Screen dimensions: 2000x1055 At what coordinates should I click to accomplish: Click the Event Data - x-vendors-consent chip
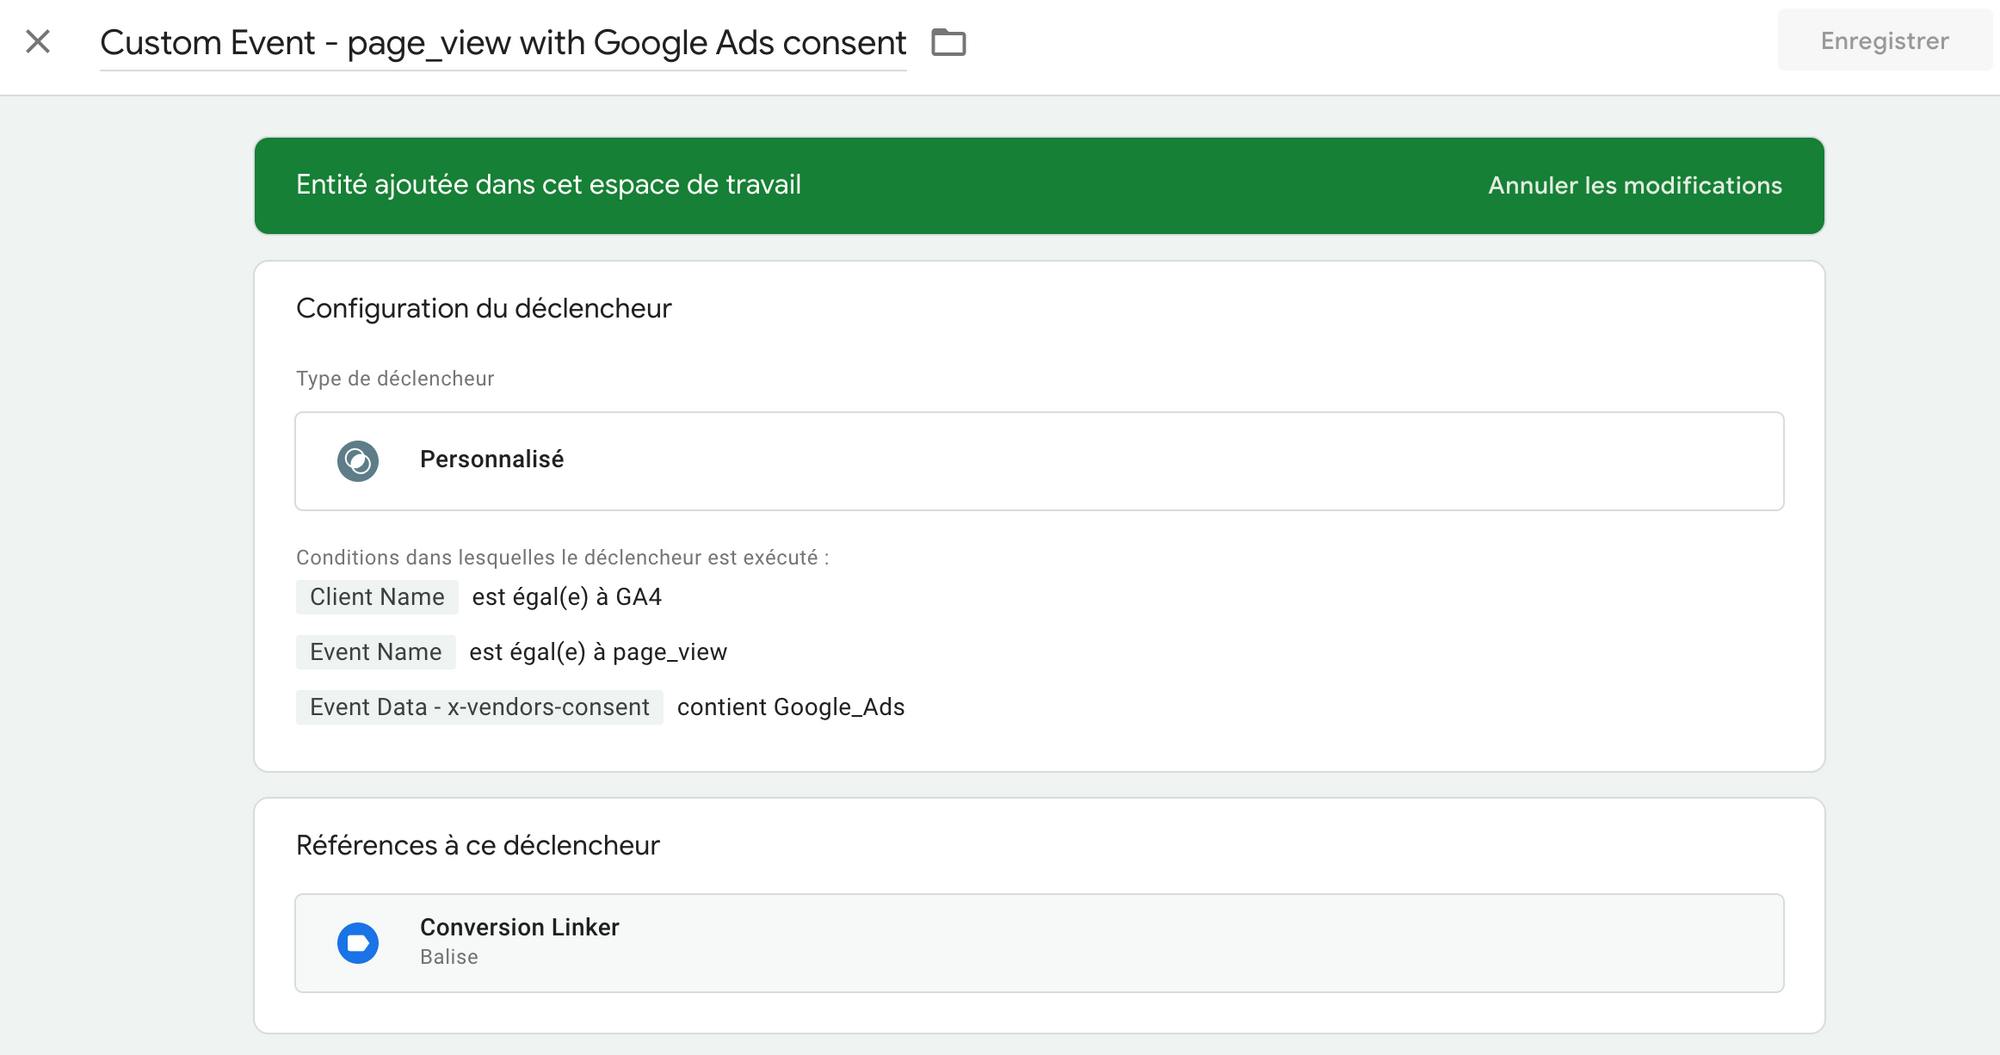pos(480,707)
